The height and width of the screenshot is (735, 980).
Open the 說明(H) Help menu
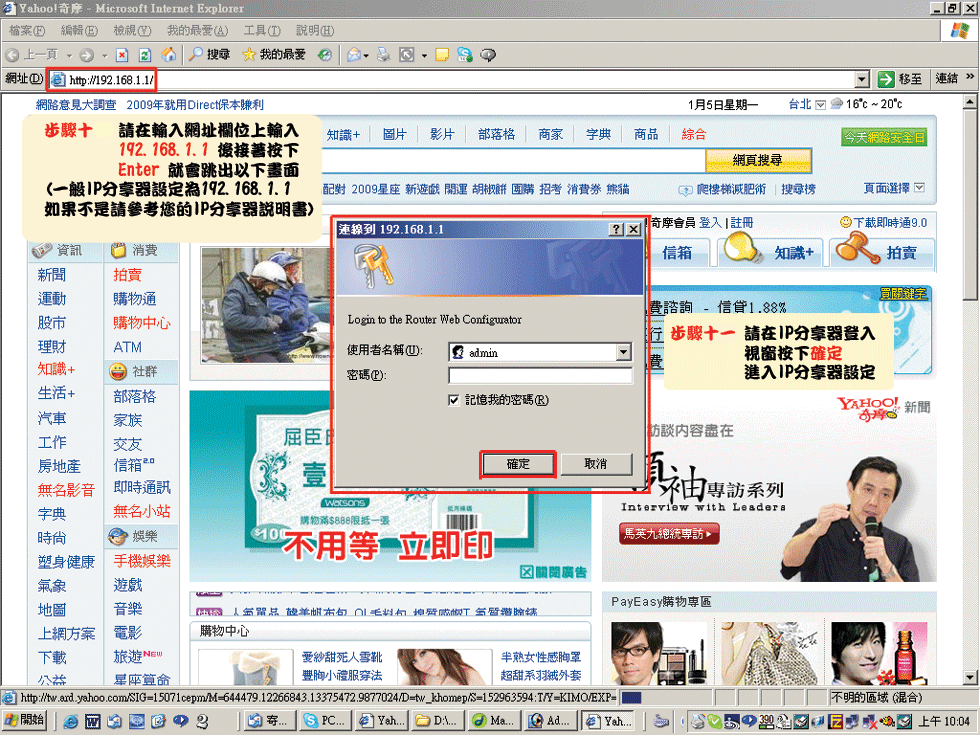point(314,30)
